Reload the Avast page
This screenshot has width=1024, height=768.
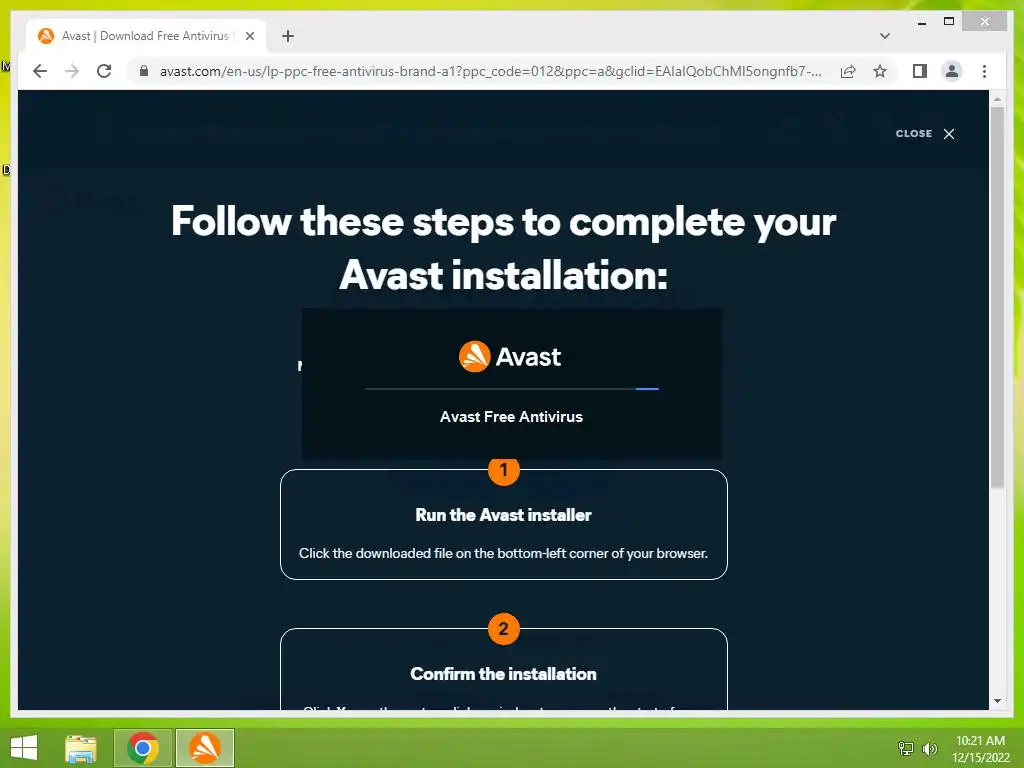[x=104, y=71]
